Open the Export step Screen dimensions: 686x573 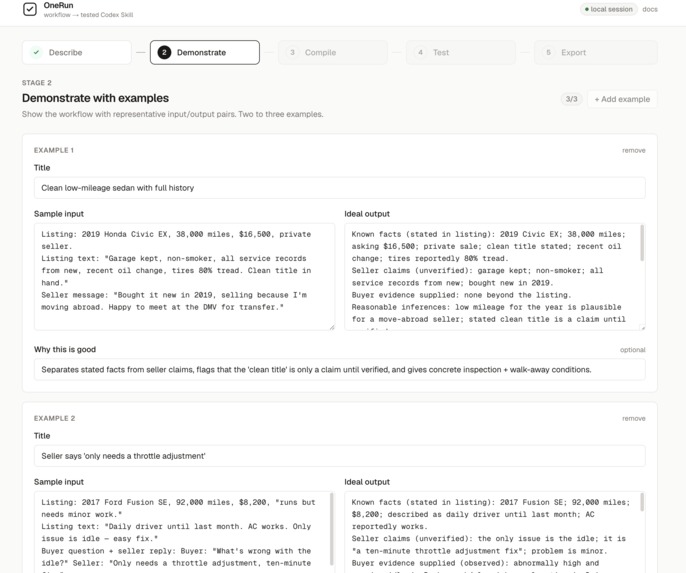click(x=595, y=52)
